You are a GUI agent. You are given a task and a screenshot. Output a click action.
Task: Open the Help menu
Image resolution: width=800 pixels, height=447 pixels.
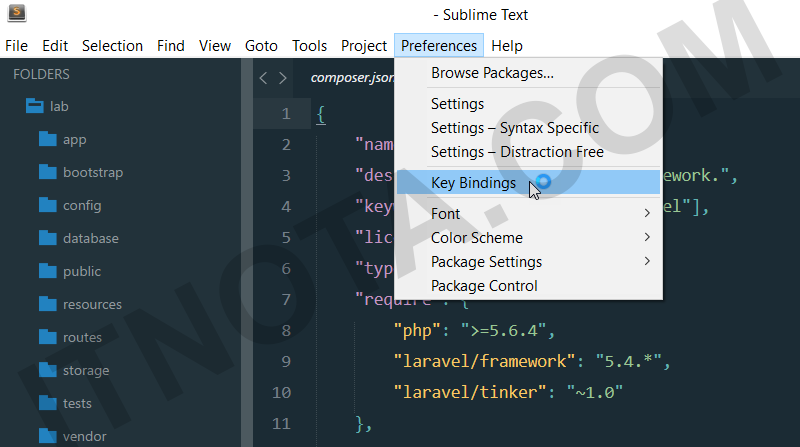[x=507, y=46]
